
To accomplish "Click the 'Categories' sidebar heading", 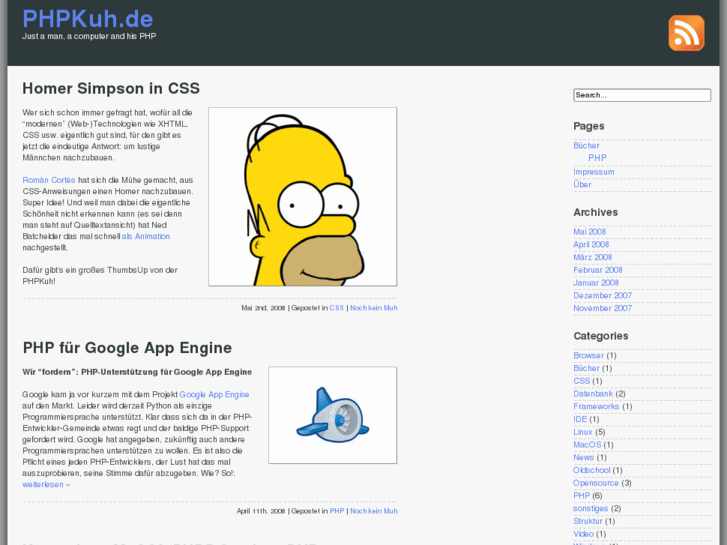I will (600, 335).
